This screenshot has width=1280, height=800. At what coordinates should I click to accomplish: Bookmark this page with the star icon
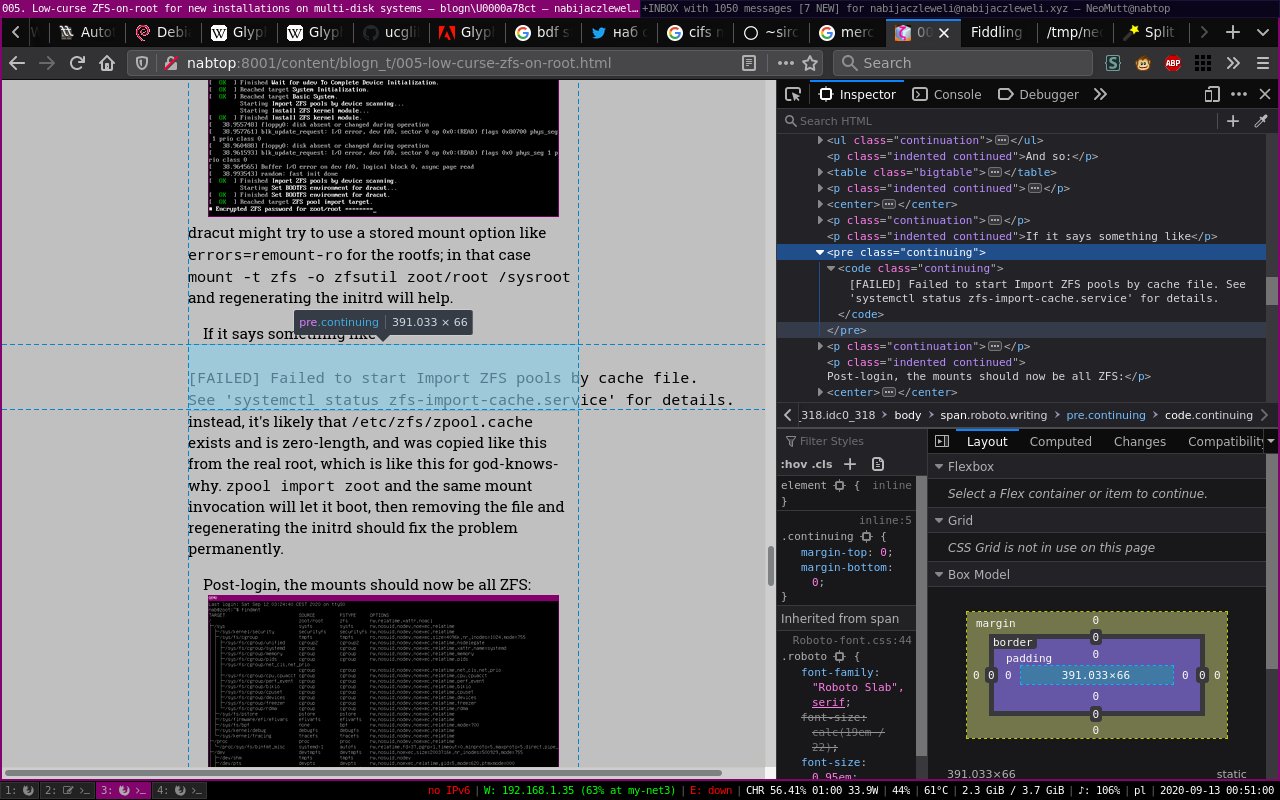pyautogui.click(x=811, y=63)
